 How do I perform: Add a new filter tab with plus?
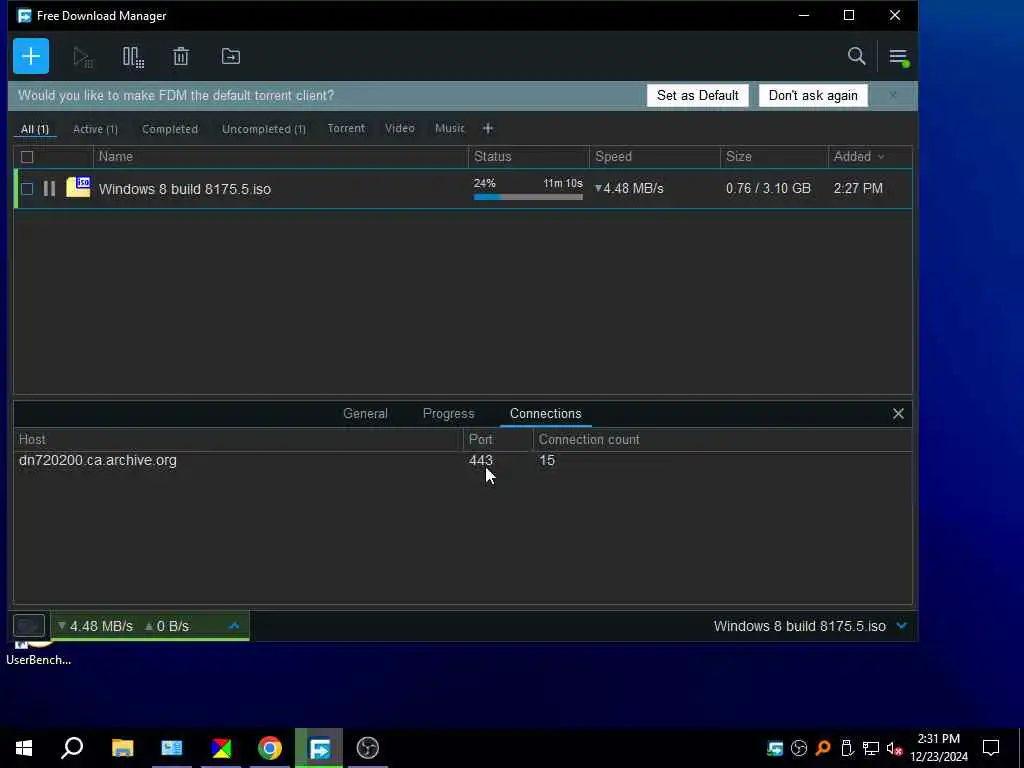coord(488,129)
